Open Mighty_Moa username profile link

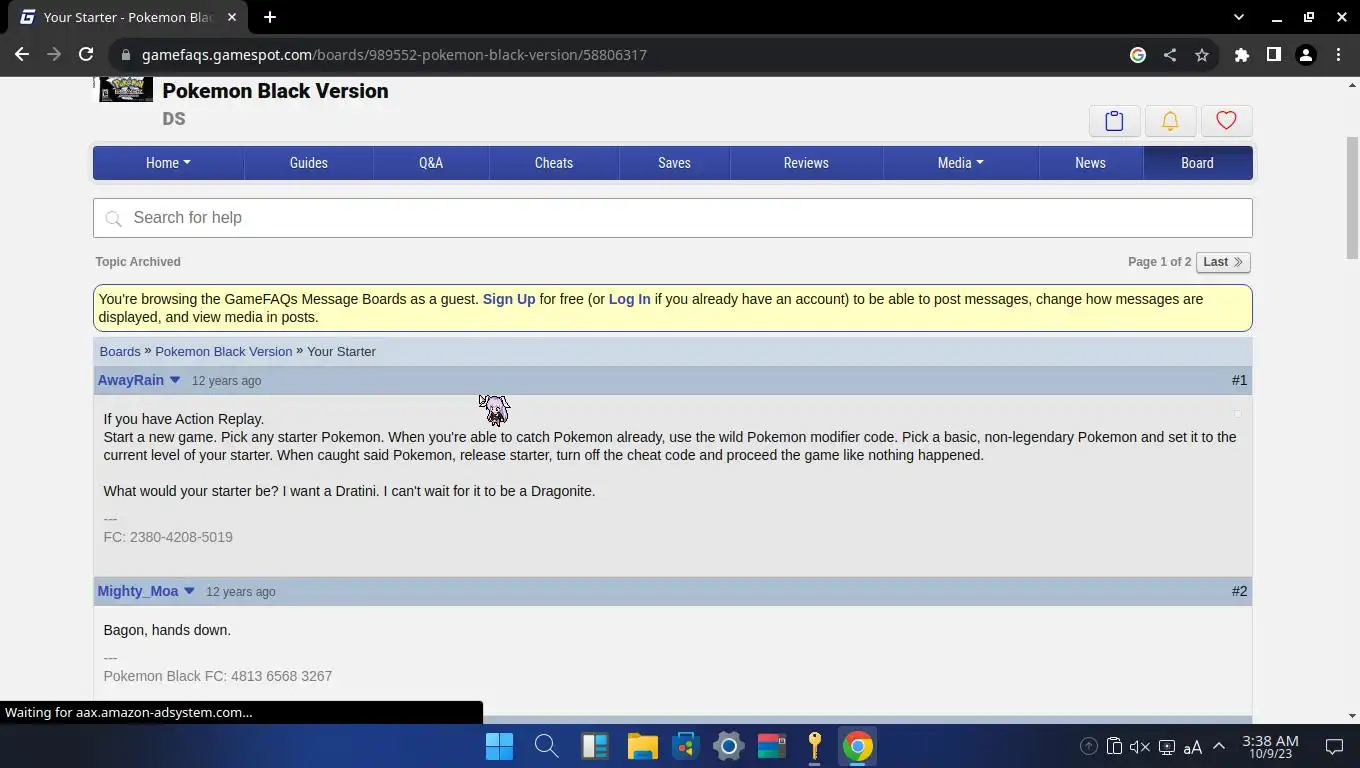[138, 591]
